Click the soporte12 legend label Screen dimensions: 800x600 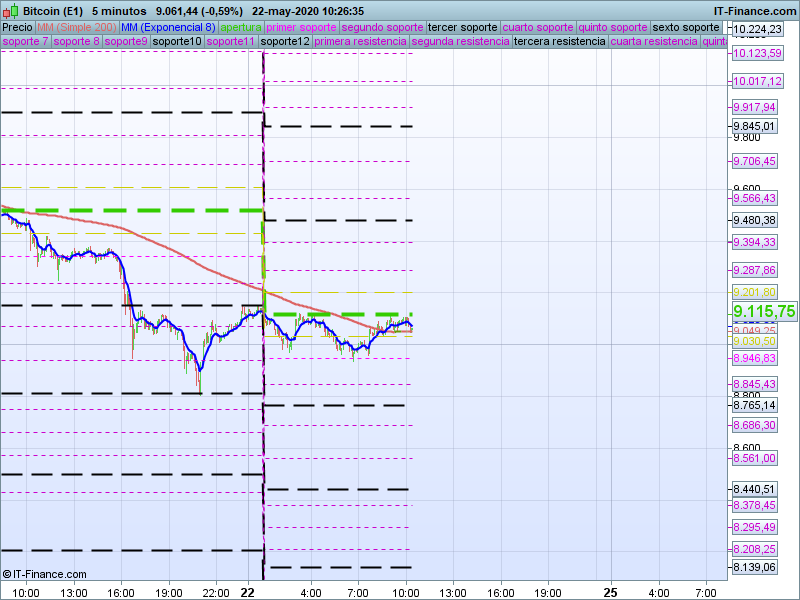[284, 42]
